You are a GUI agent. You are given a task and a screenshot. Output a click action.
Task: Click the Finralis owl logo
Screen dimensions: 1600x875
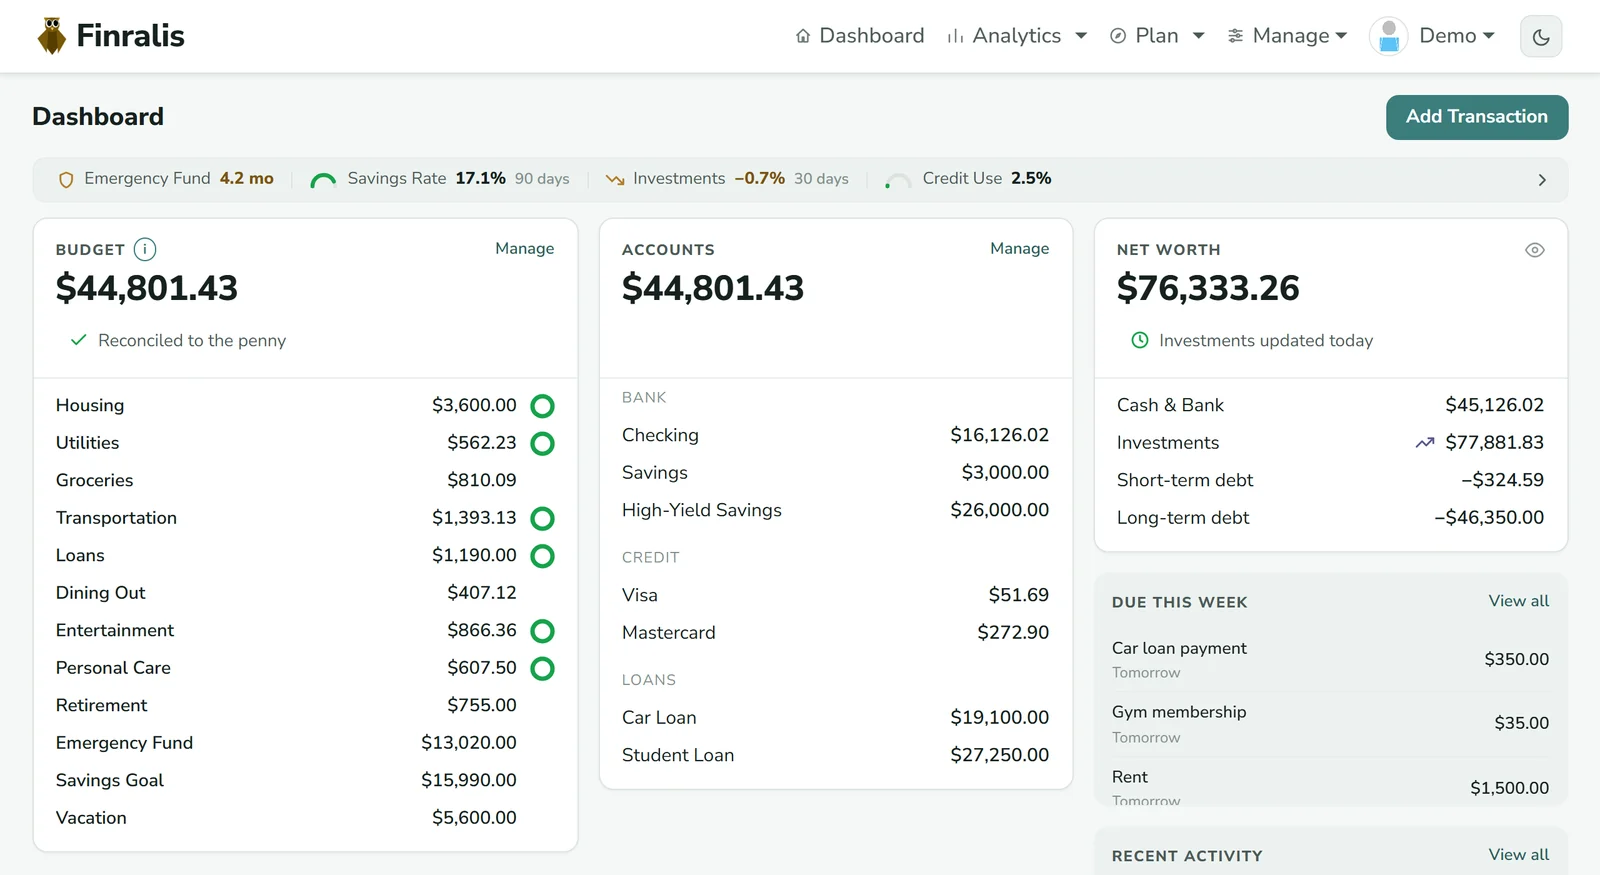(52, 36)
